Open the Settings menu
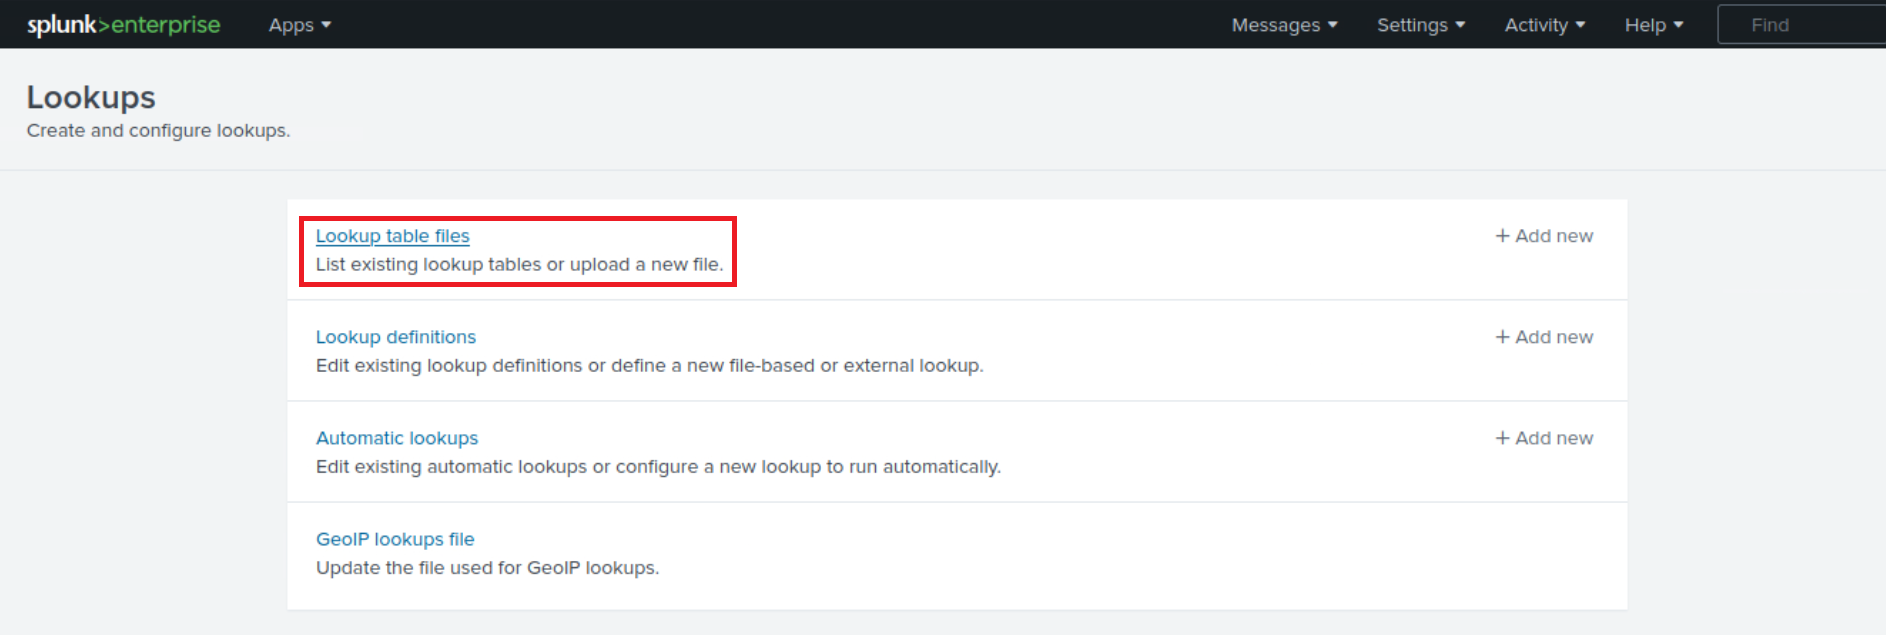Viewport: 1886px width, 635px height. (1420, 25)
